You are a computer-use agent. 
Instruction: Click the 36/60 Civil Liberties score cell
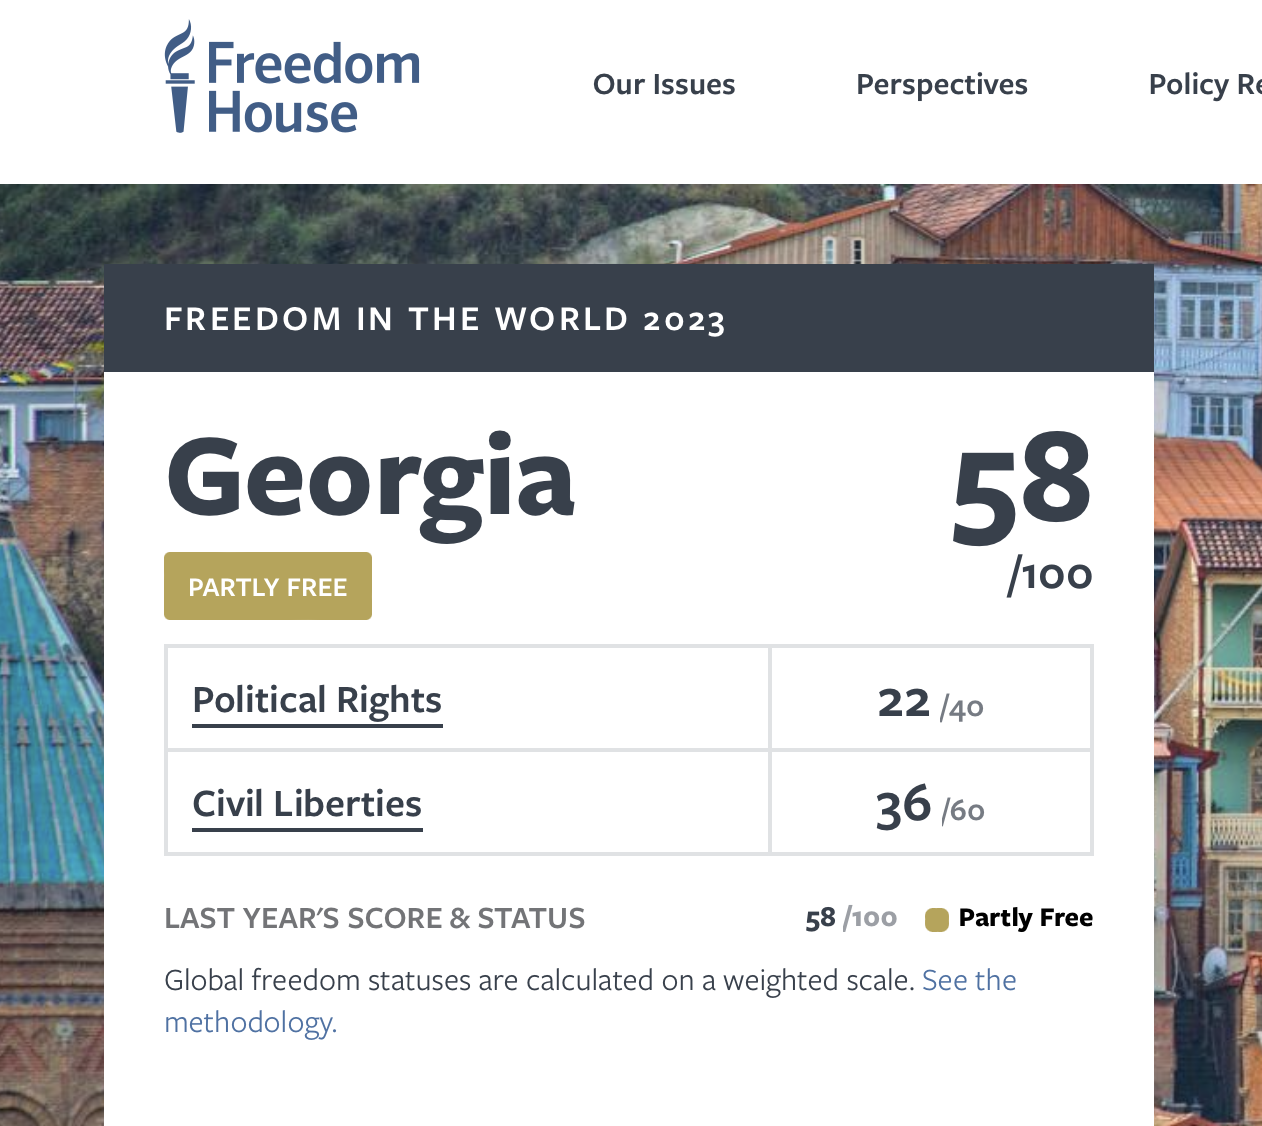tap(930, 807)
